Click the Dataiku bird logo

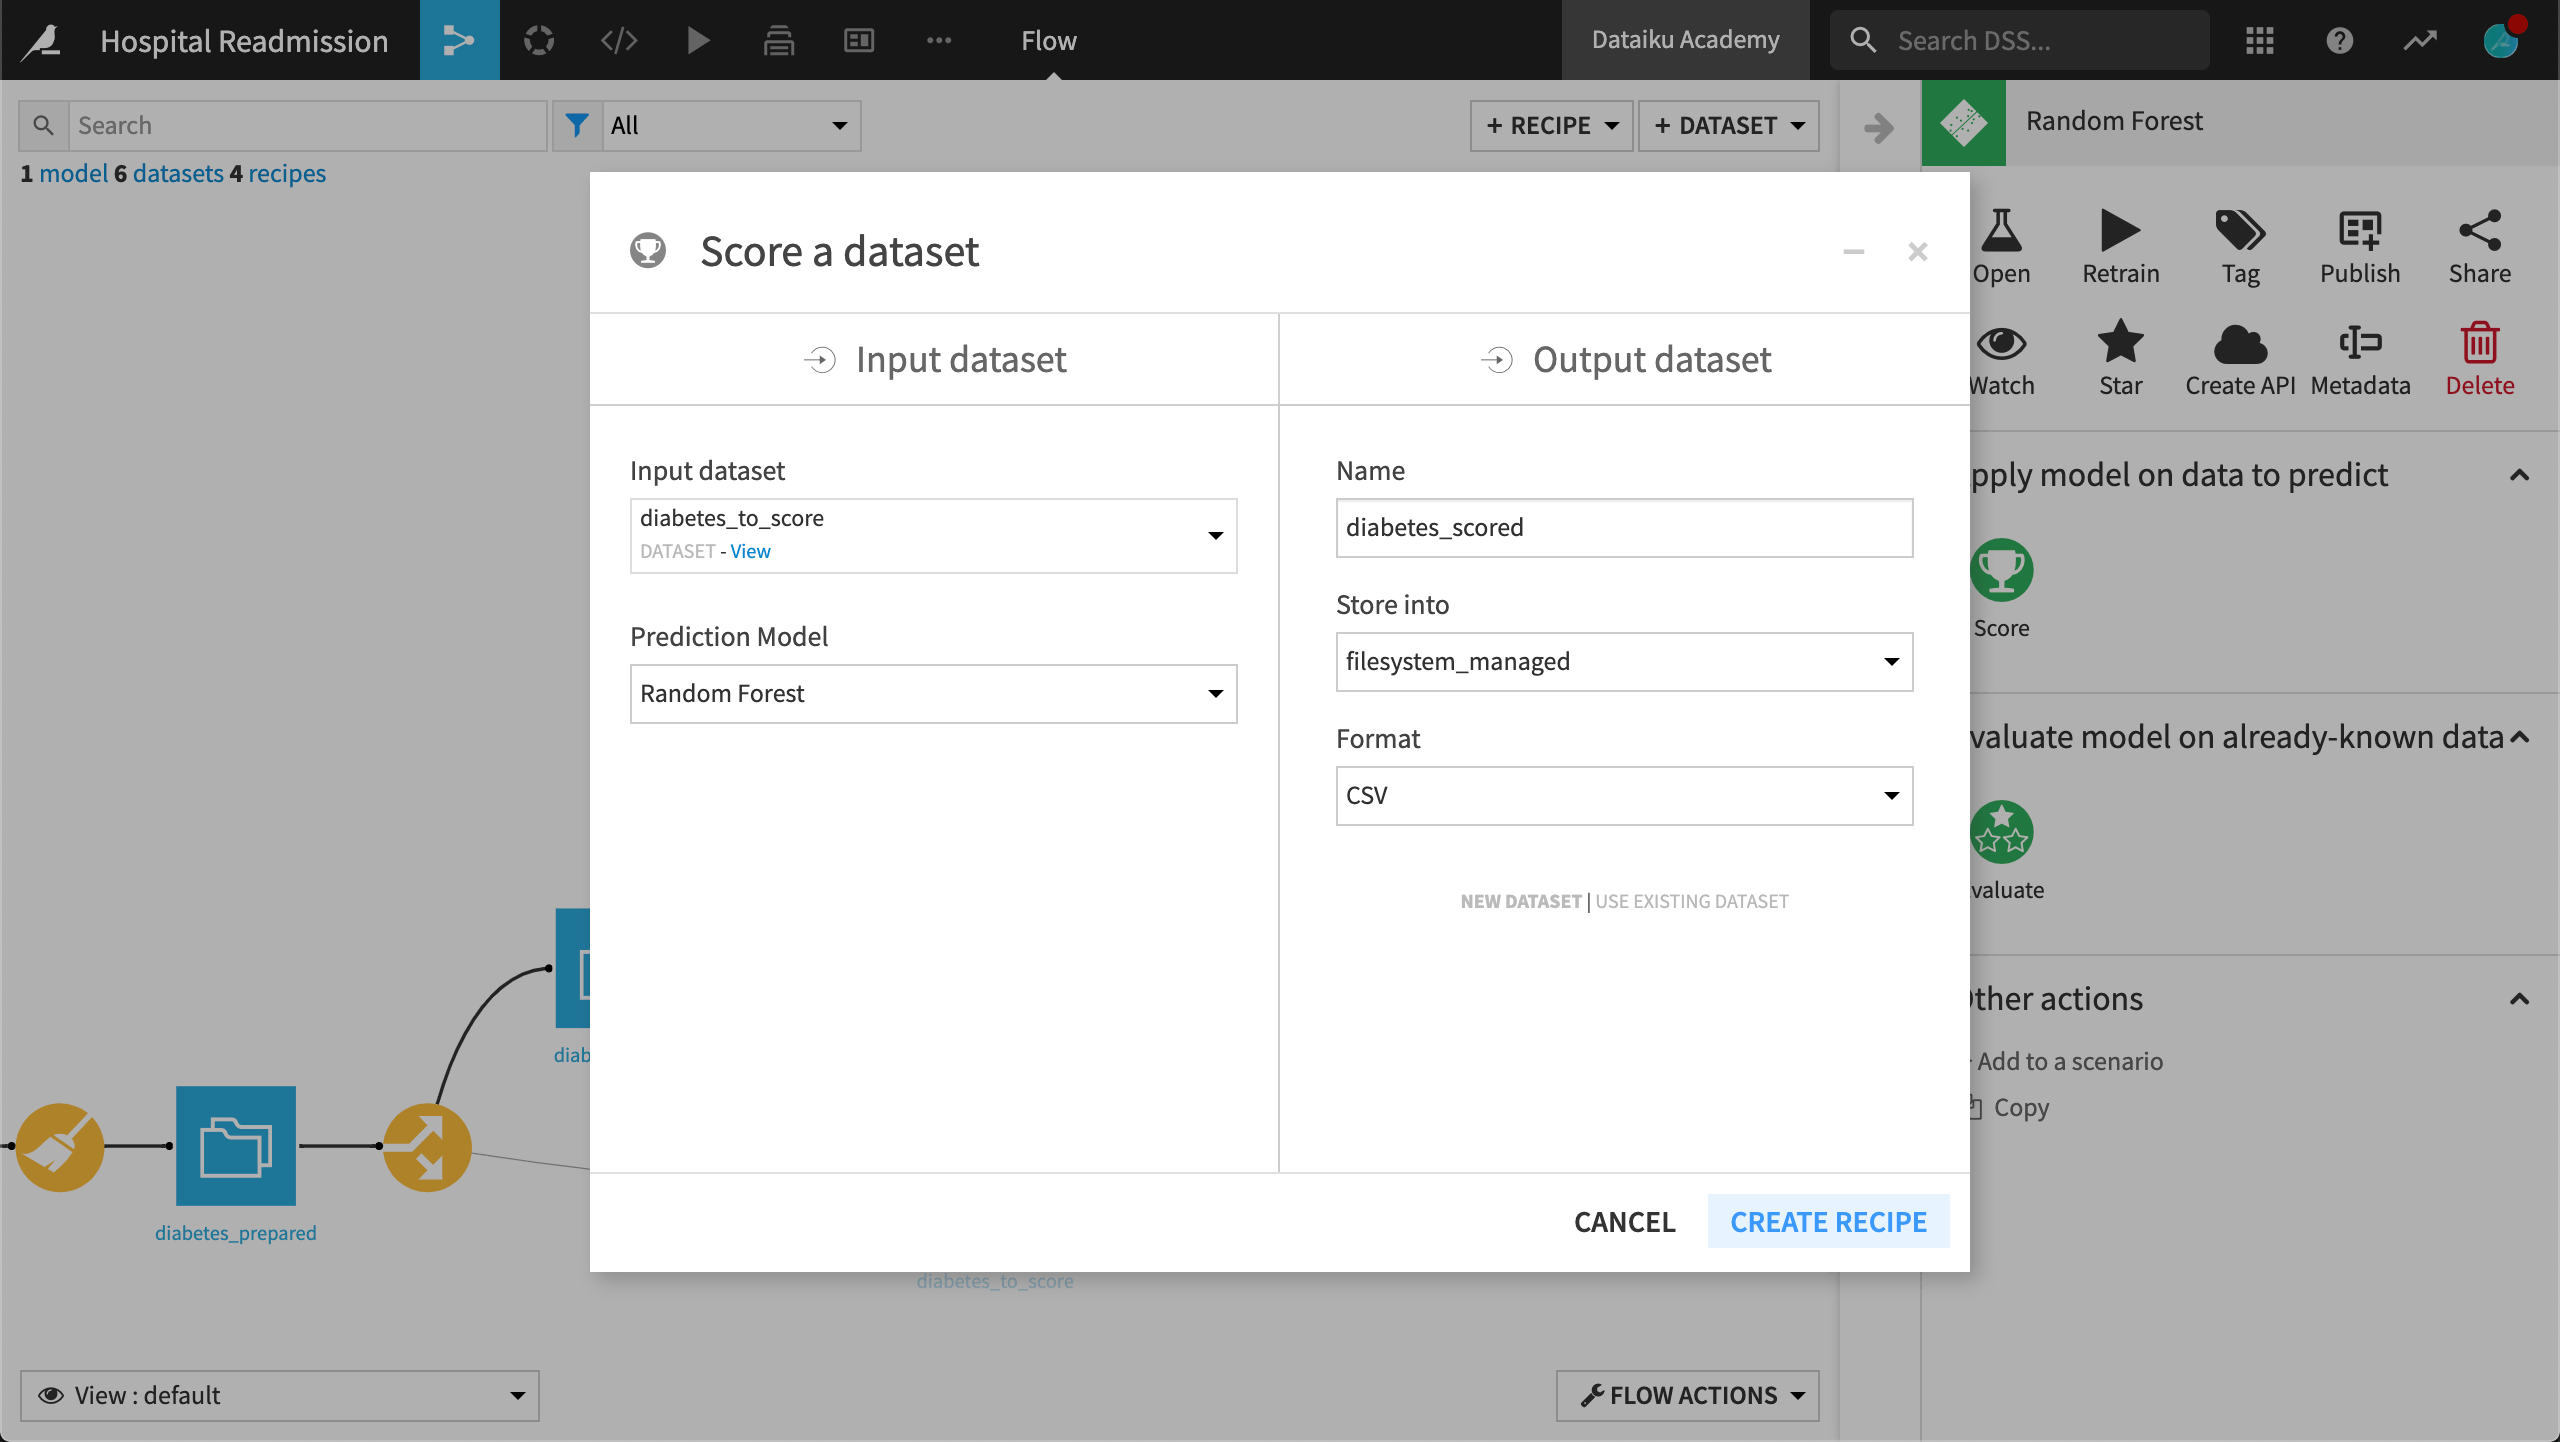[x=42, y=40]
